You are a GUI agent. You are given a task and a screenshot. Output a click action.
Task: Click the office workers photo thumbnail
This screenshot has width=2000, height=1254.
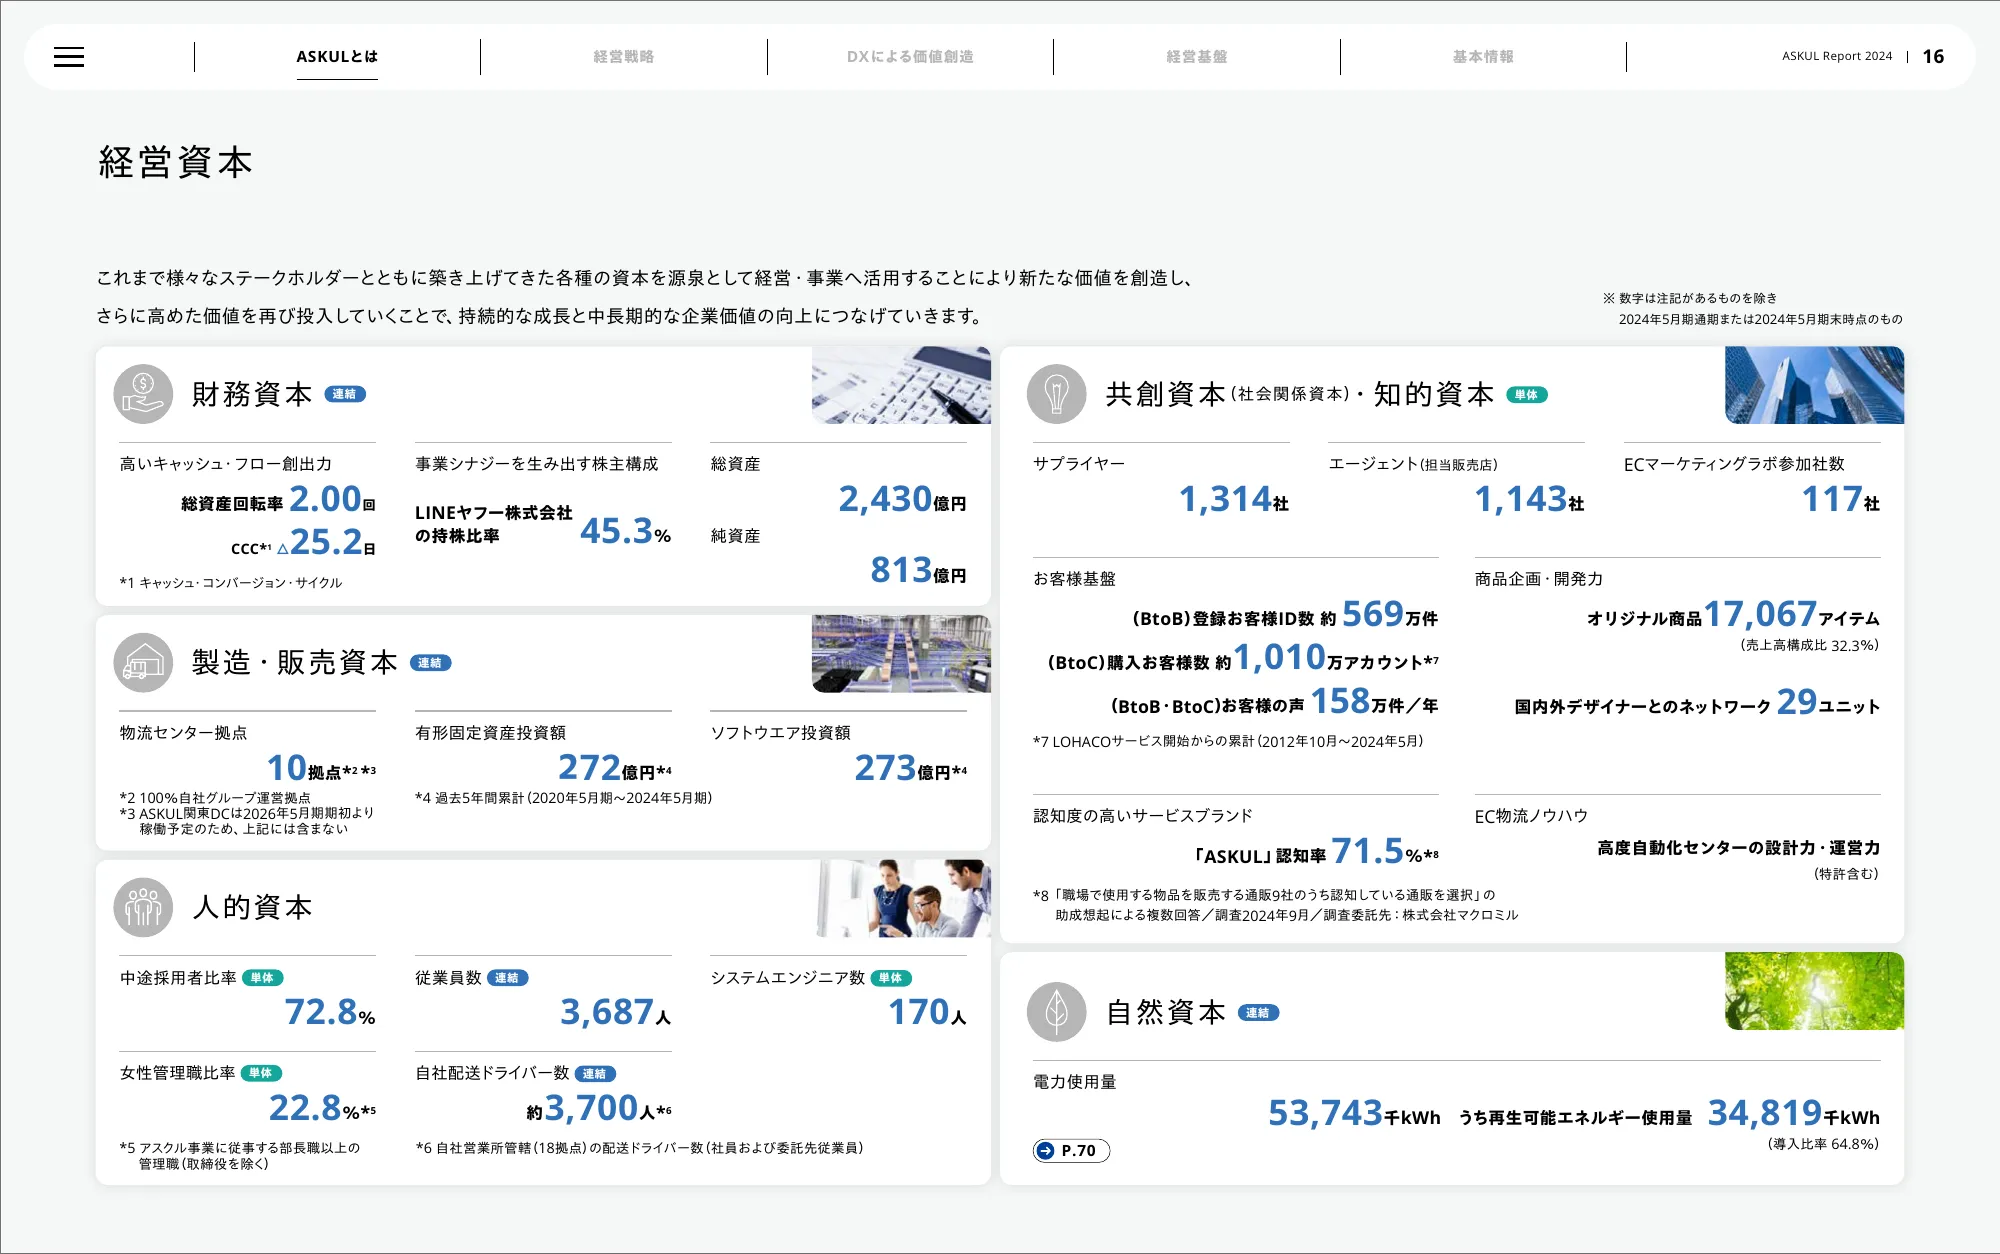tap(903, 898)
